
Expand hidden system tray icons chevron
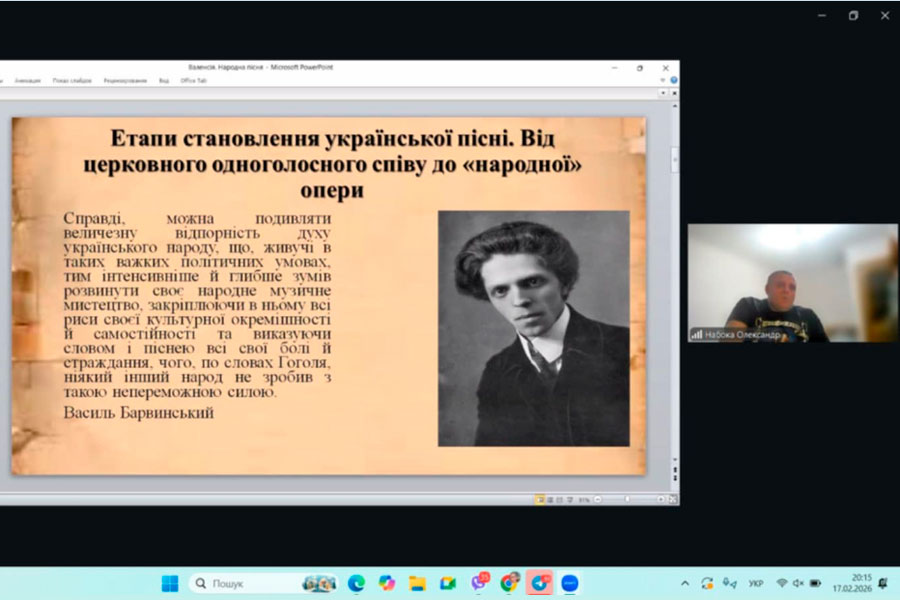click(685, 583)
